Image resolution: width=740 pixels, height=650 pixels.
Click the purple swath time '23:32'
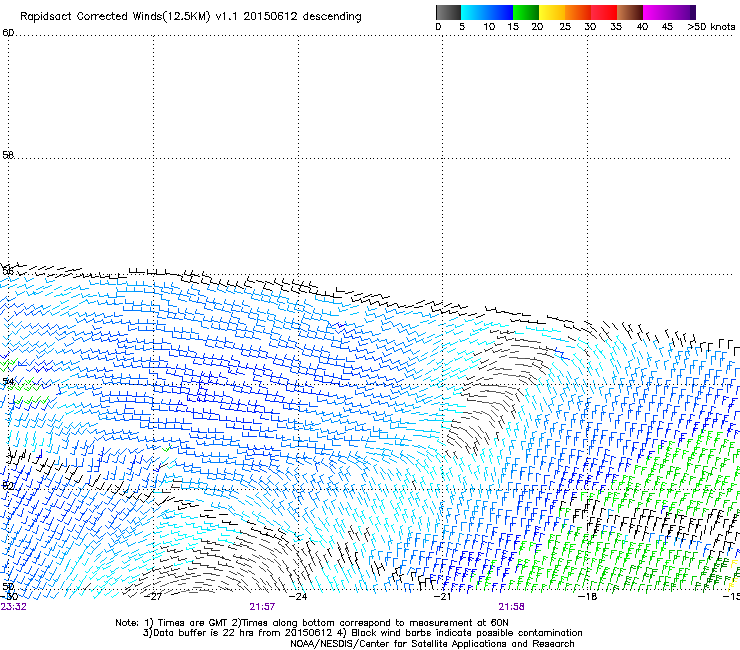13,607
